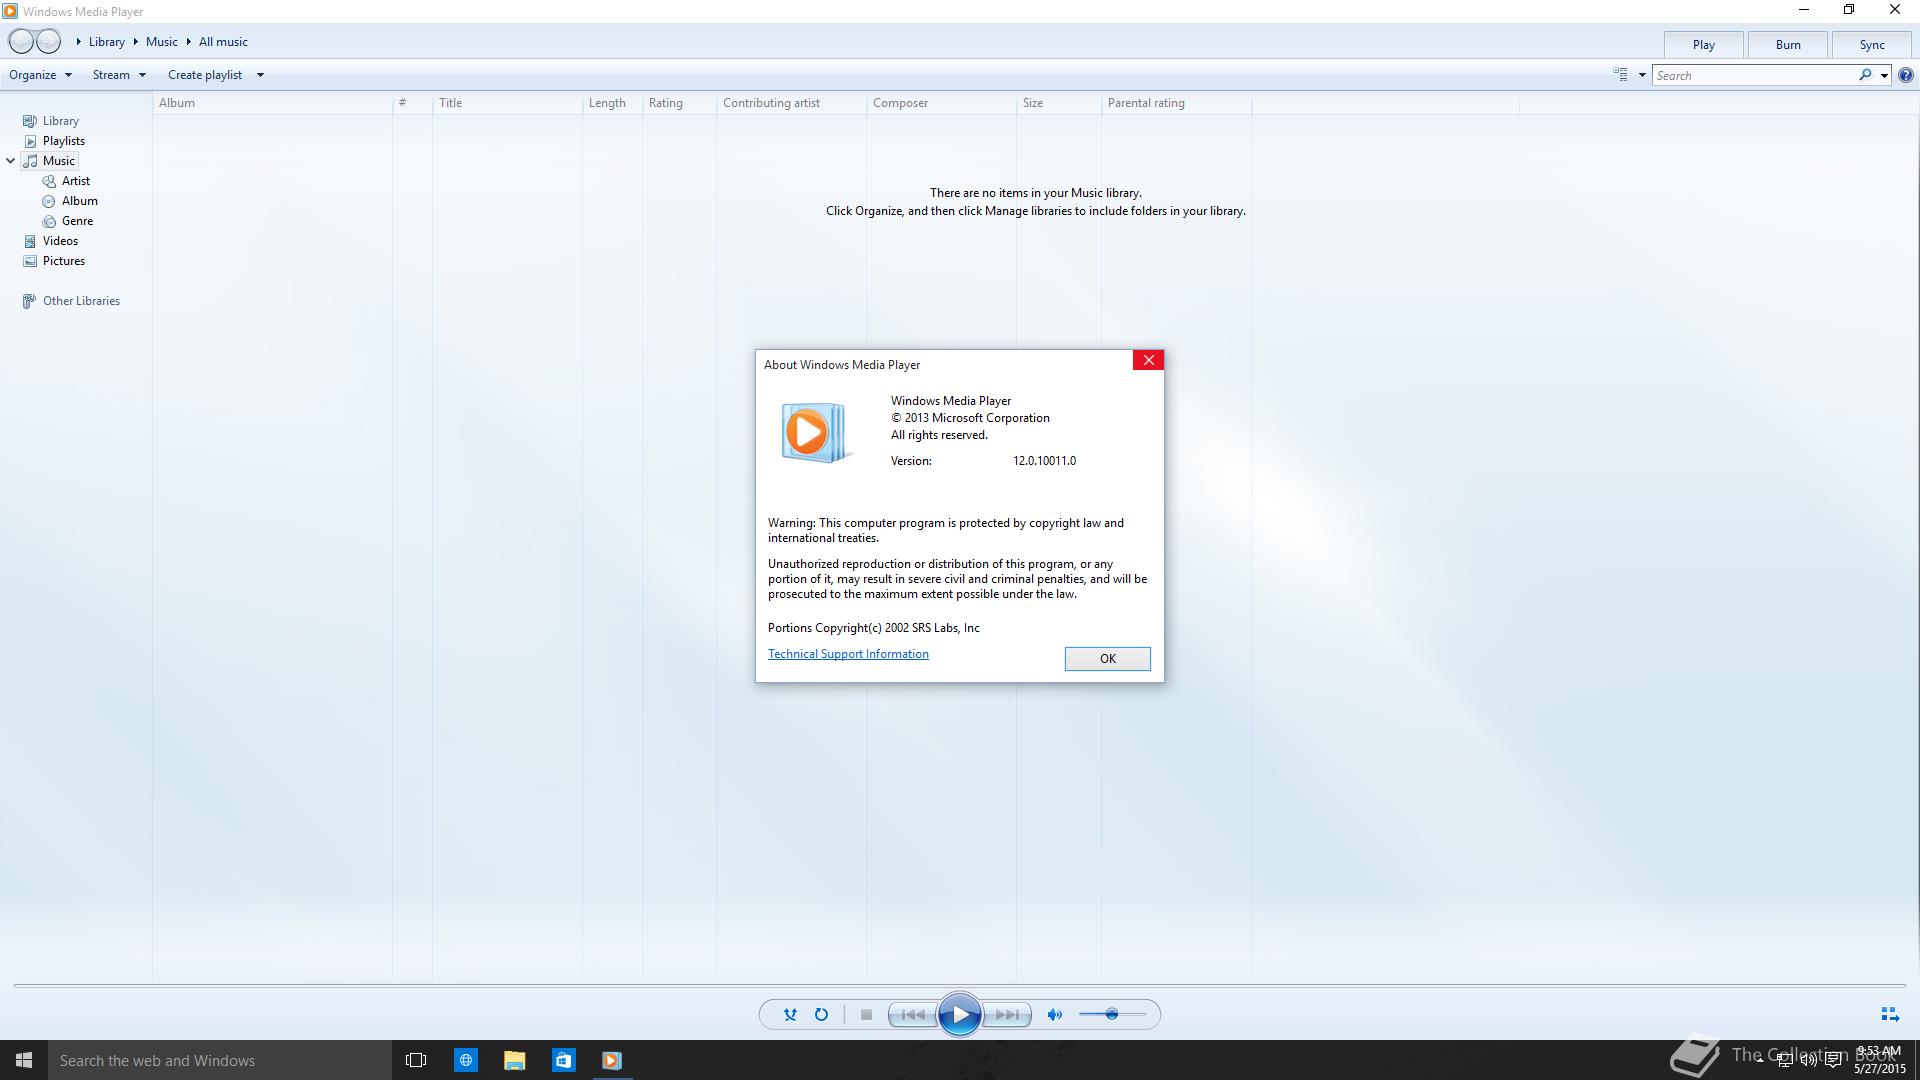Mute the volume speaker icon

[1054, 1014]
